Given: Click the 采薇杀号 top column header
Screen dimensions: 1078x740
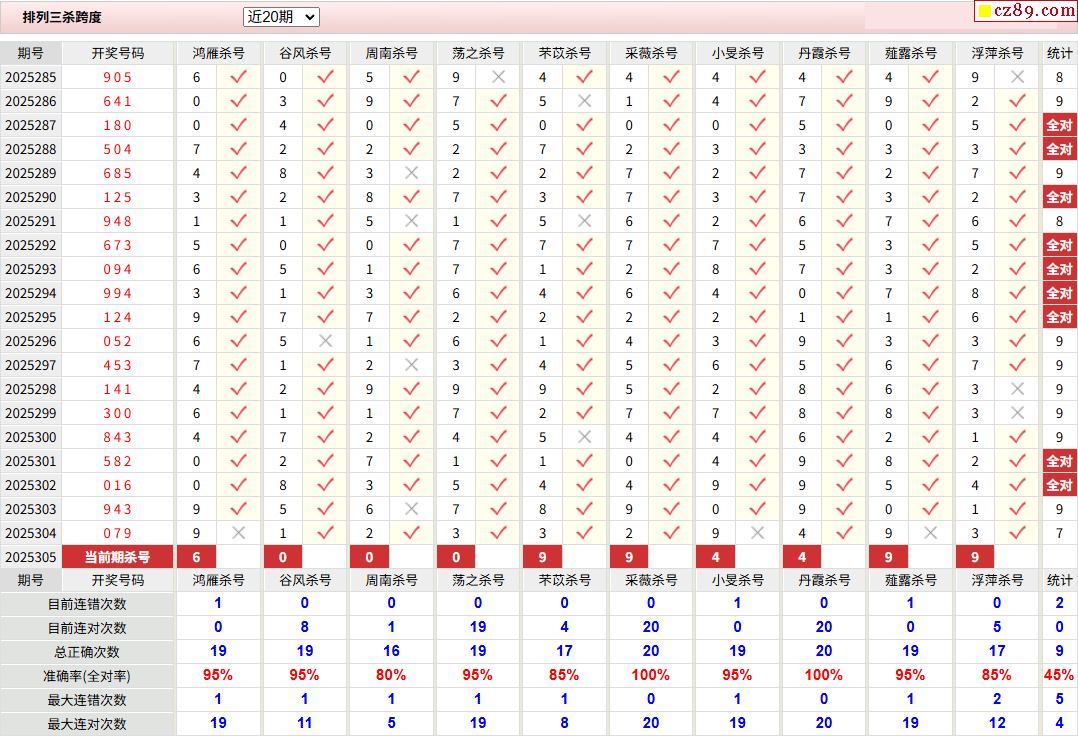Looking at the screenshot, I should click(x=651, y=54).
